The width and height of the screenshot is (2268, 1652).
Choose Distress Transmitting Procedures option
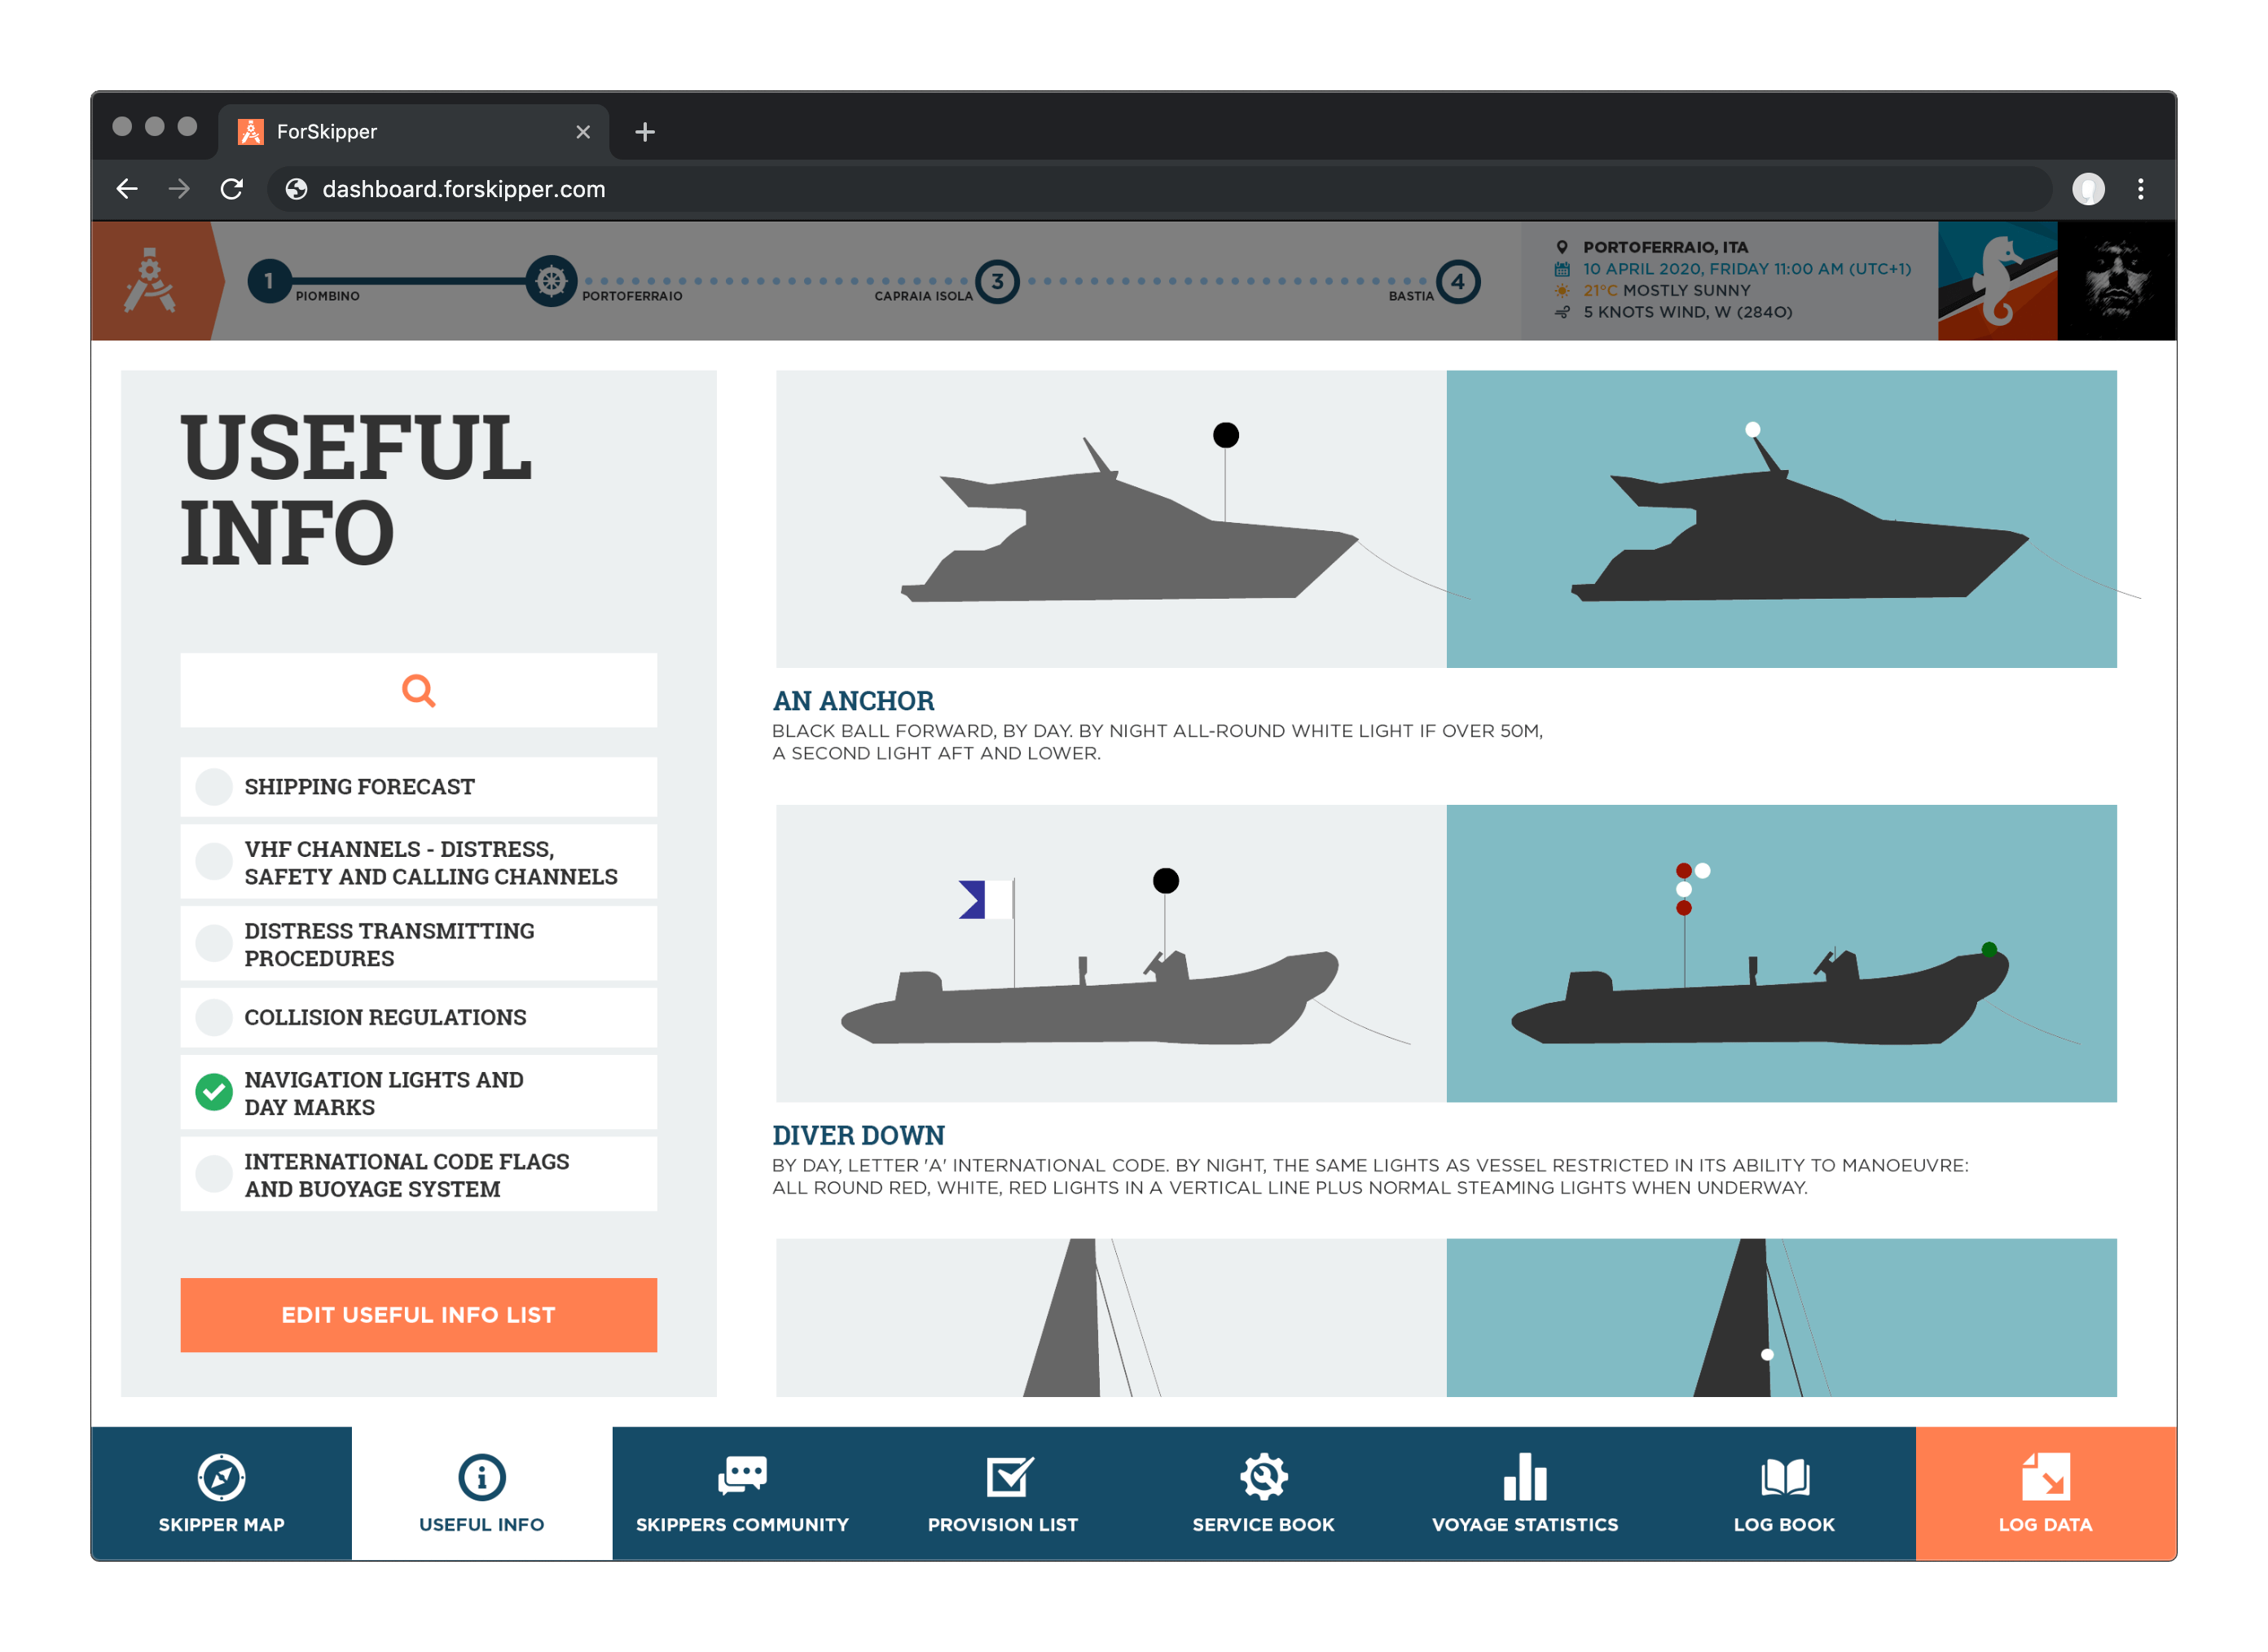pos(214,943)
